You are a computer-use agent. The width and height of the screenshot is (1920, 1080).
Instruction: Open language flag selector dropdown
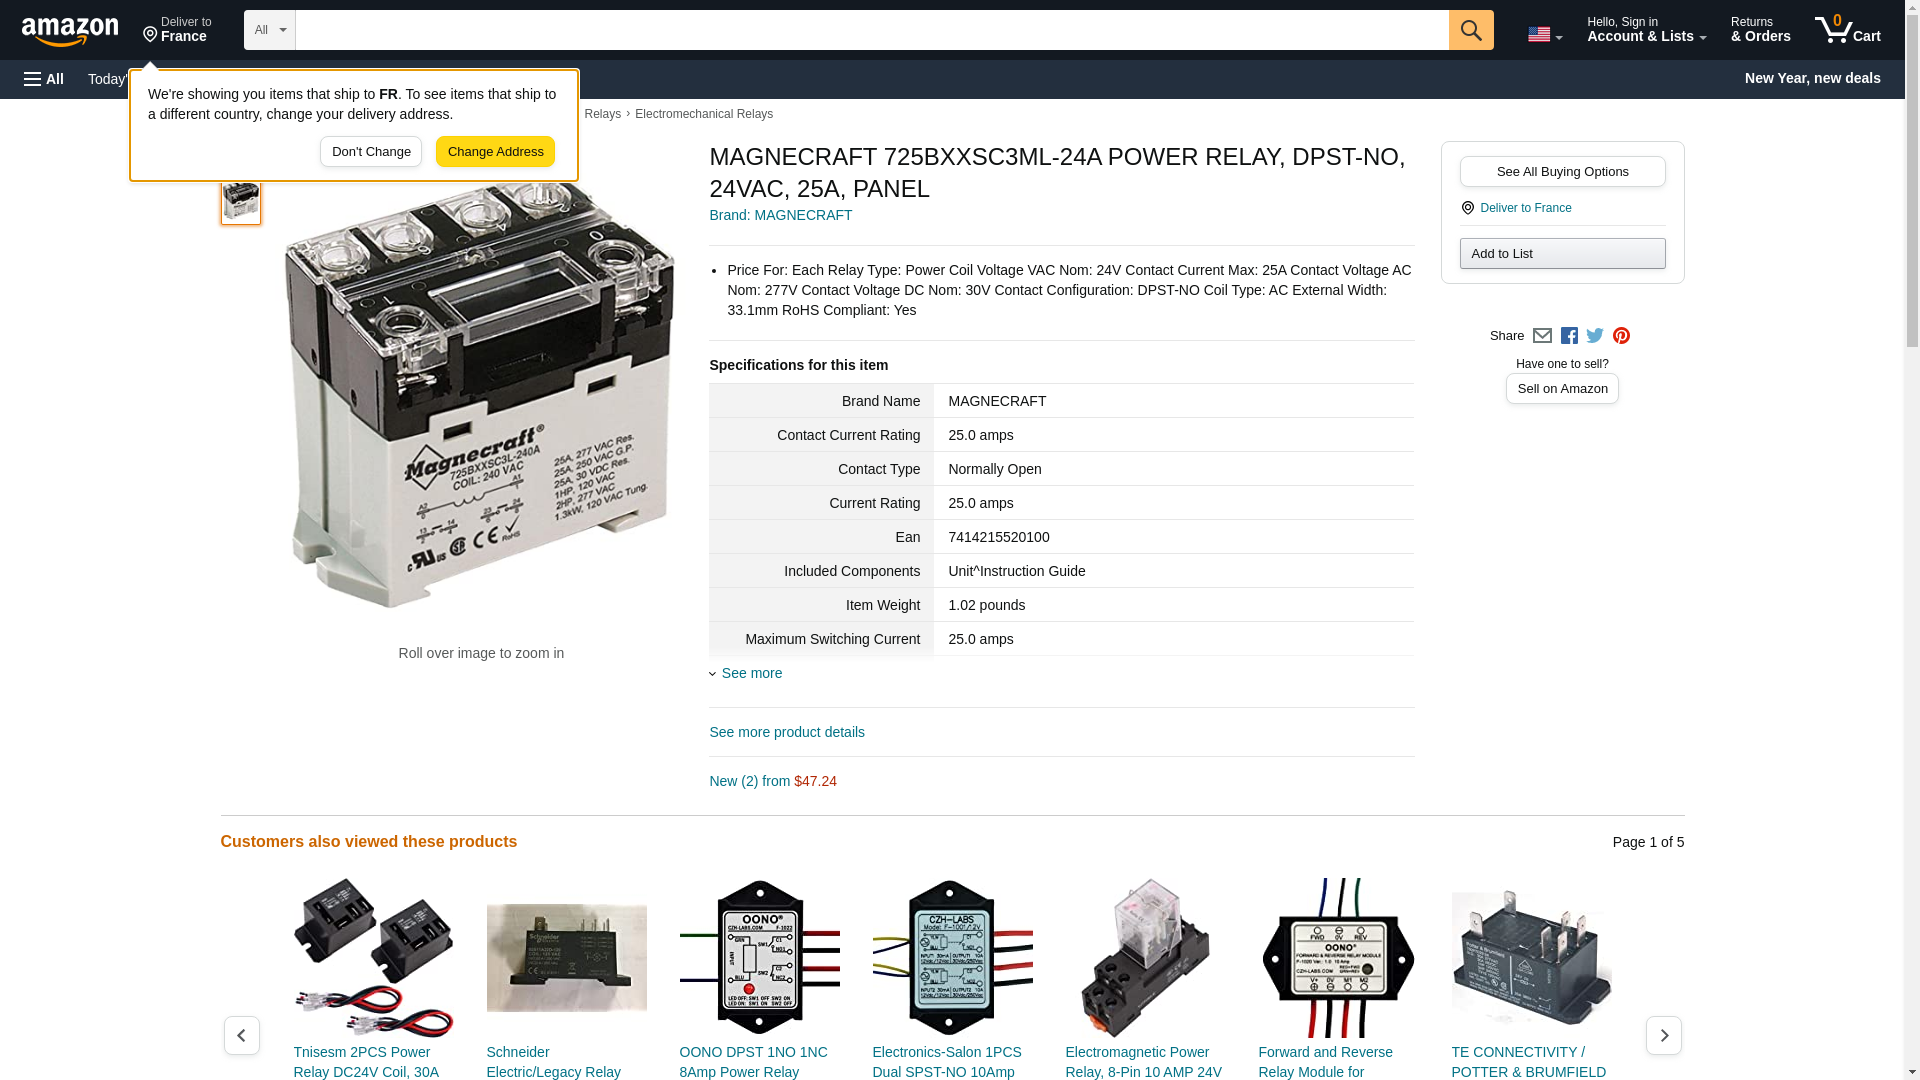(1544, 34)
